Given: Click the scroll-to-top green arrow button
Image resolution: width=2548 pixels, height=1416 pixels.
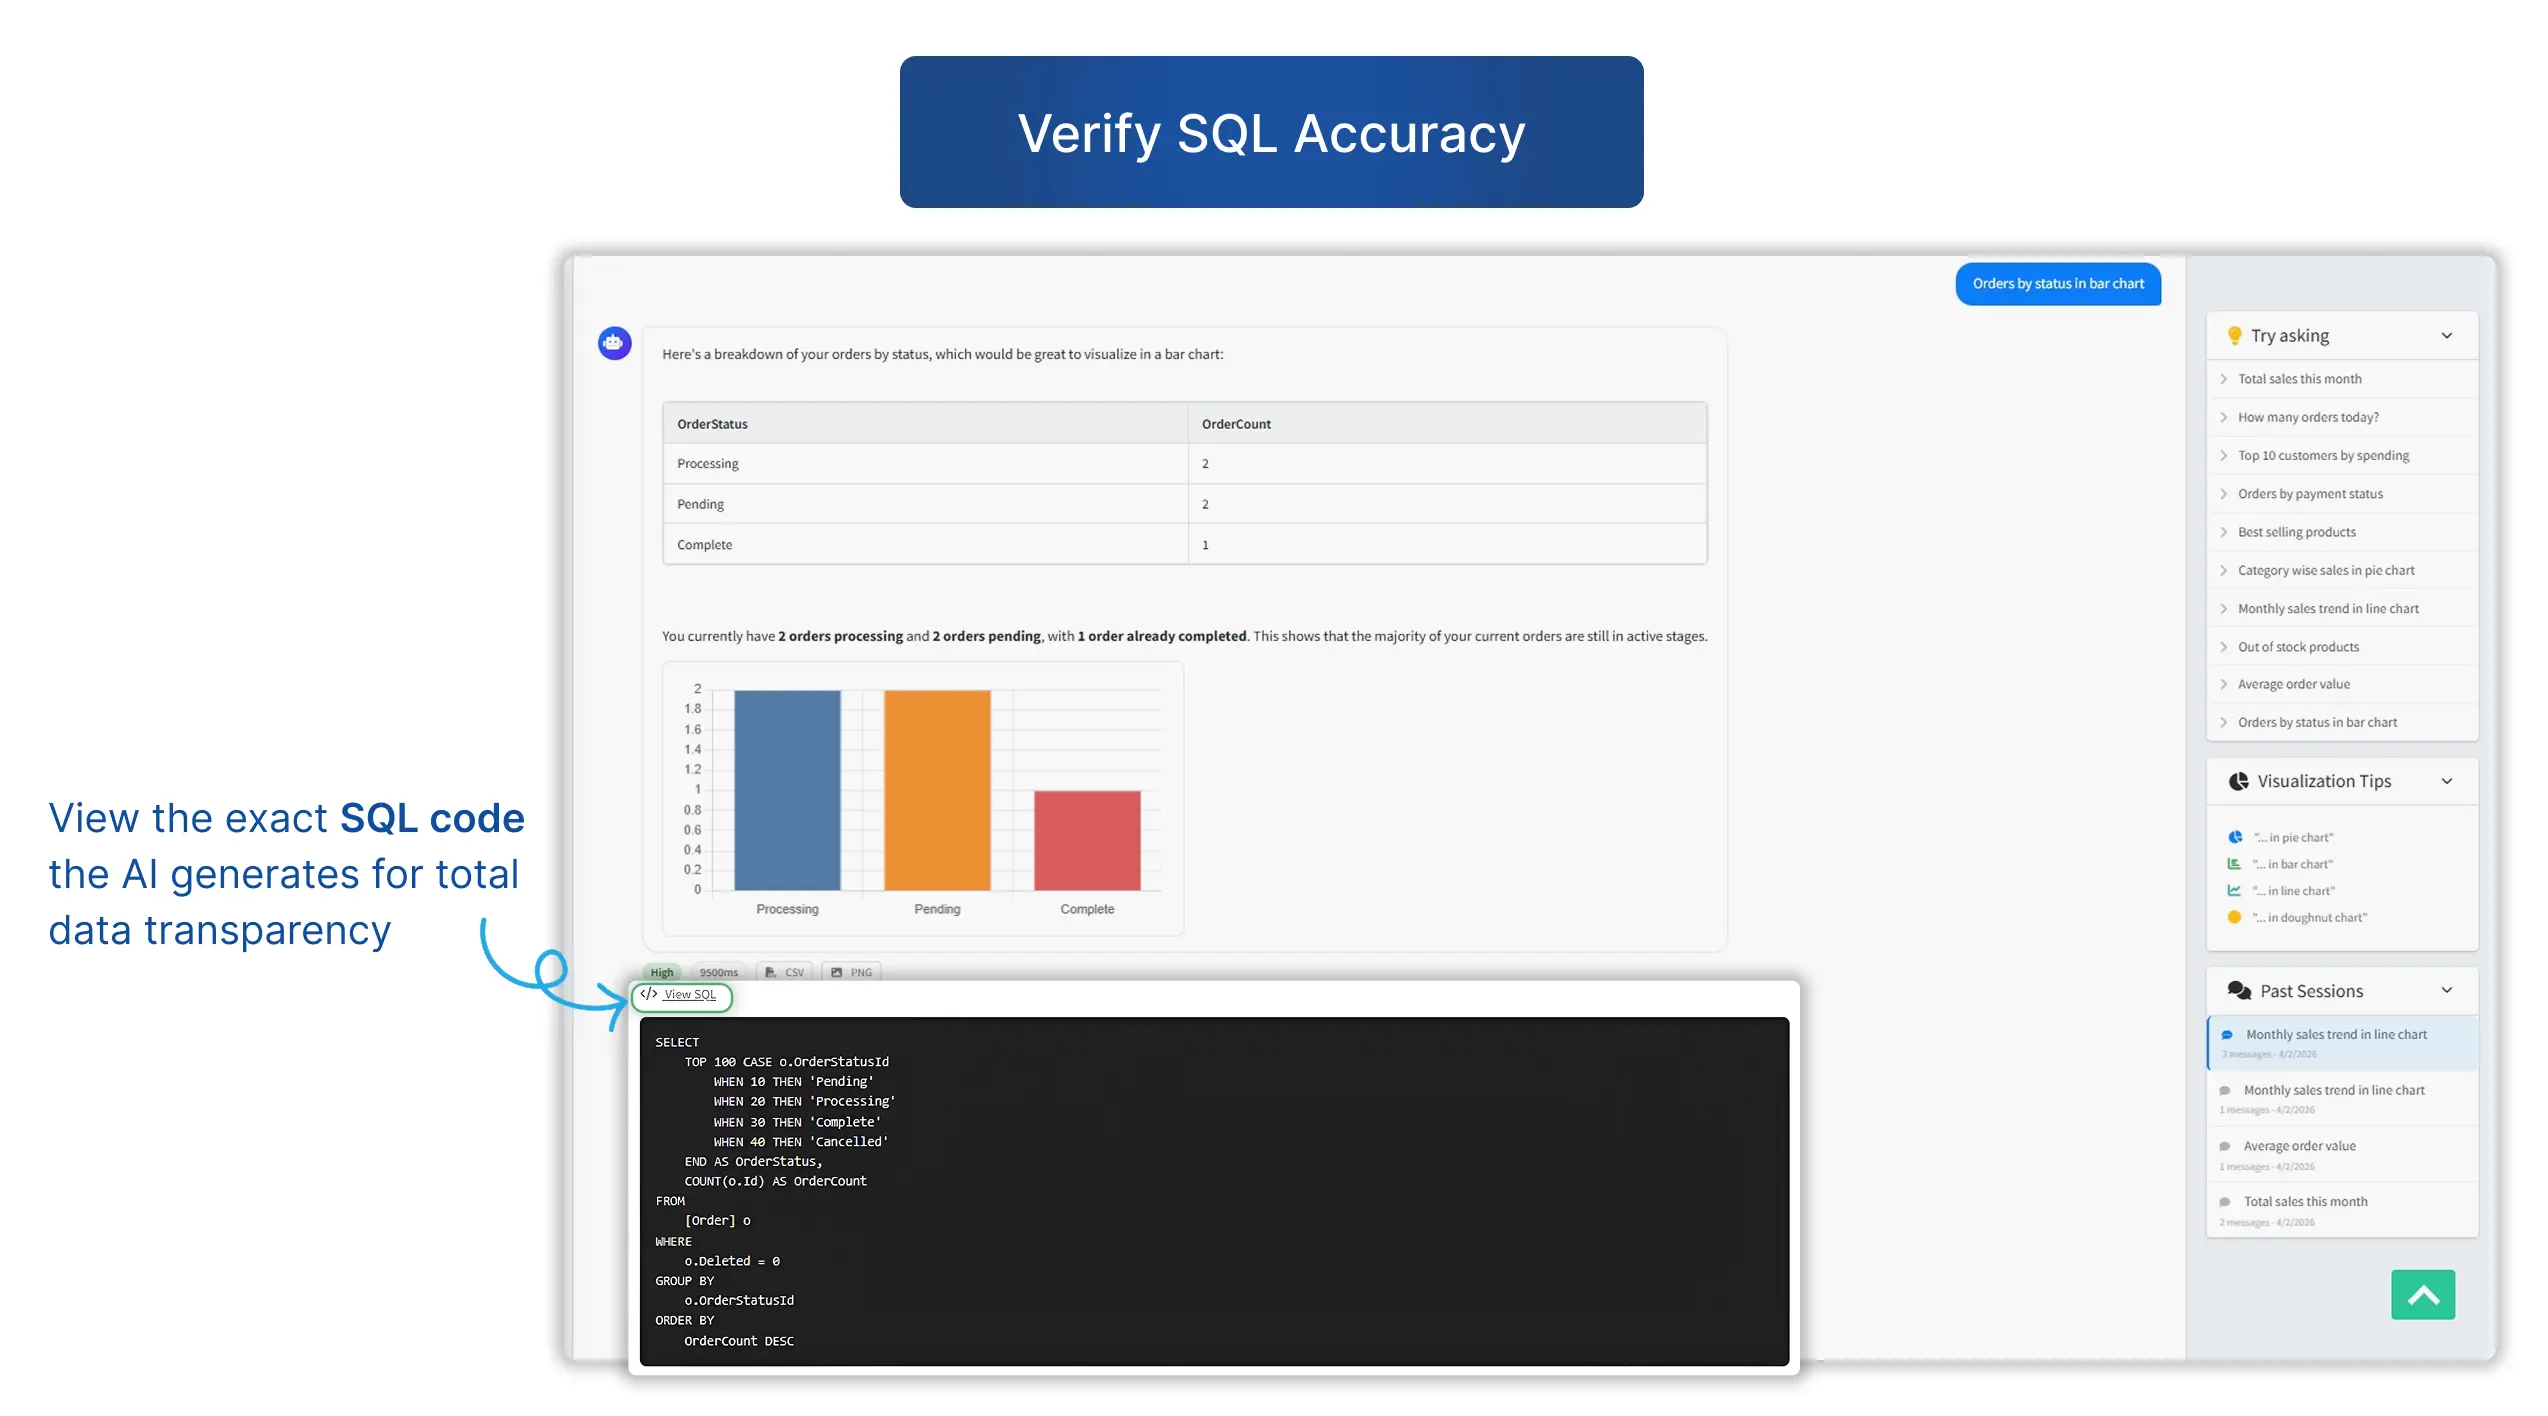Looking at the screenshot, I should [2423, 1295].
